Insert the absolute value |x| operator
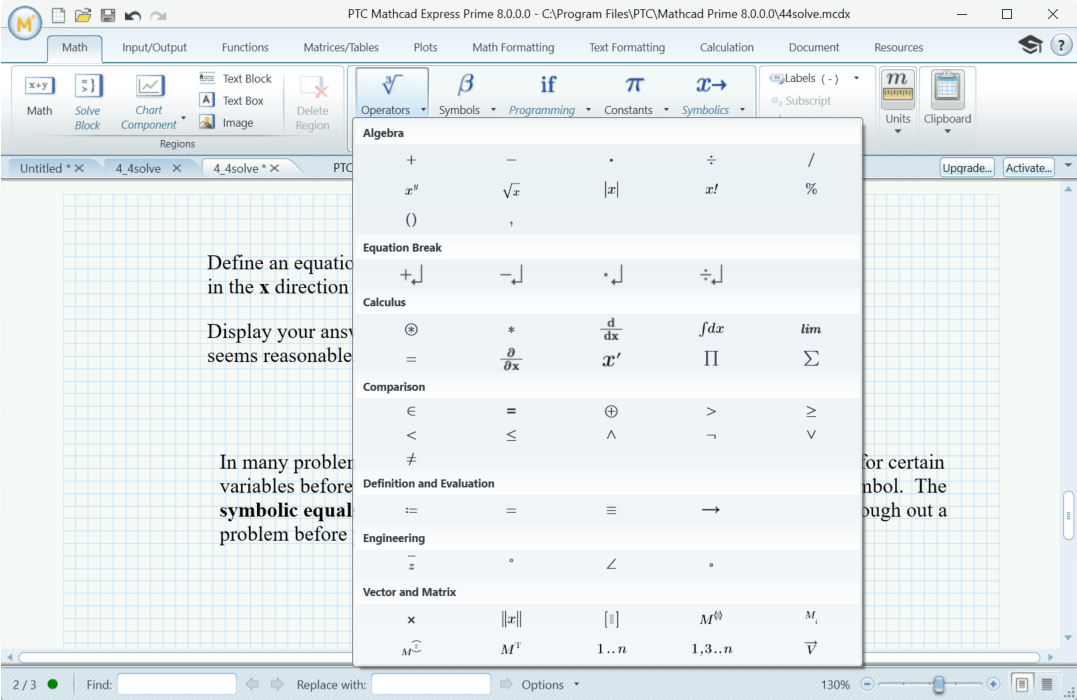This screenshot has width=1077, height=700. [x=611, y=190]
